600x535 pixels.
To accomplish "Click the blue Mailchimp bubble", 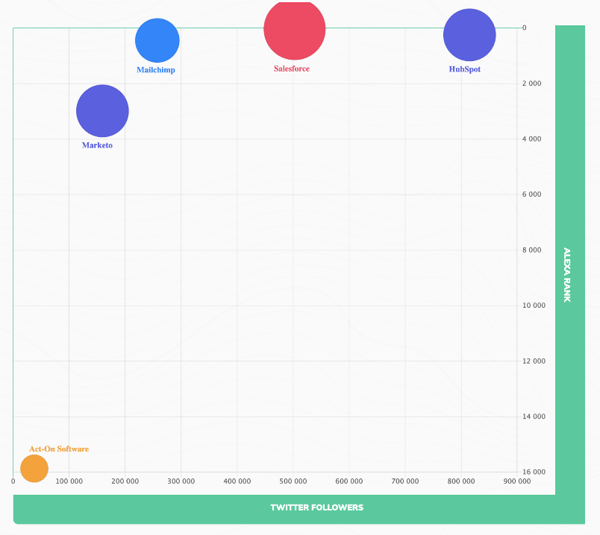I will 157,40.
